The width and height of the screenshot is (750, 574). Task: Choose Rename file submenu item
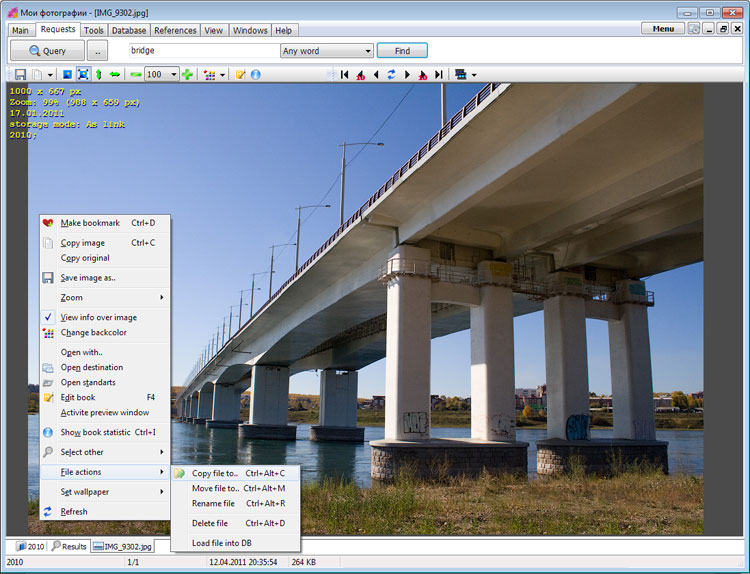click(236, 503)
